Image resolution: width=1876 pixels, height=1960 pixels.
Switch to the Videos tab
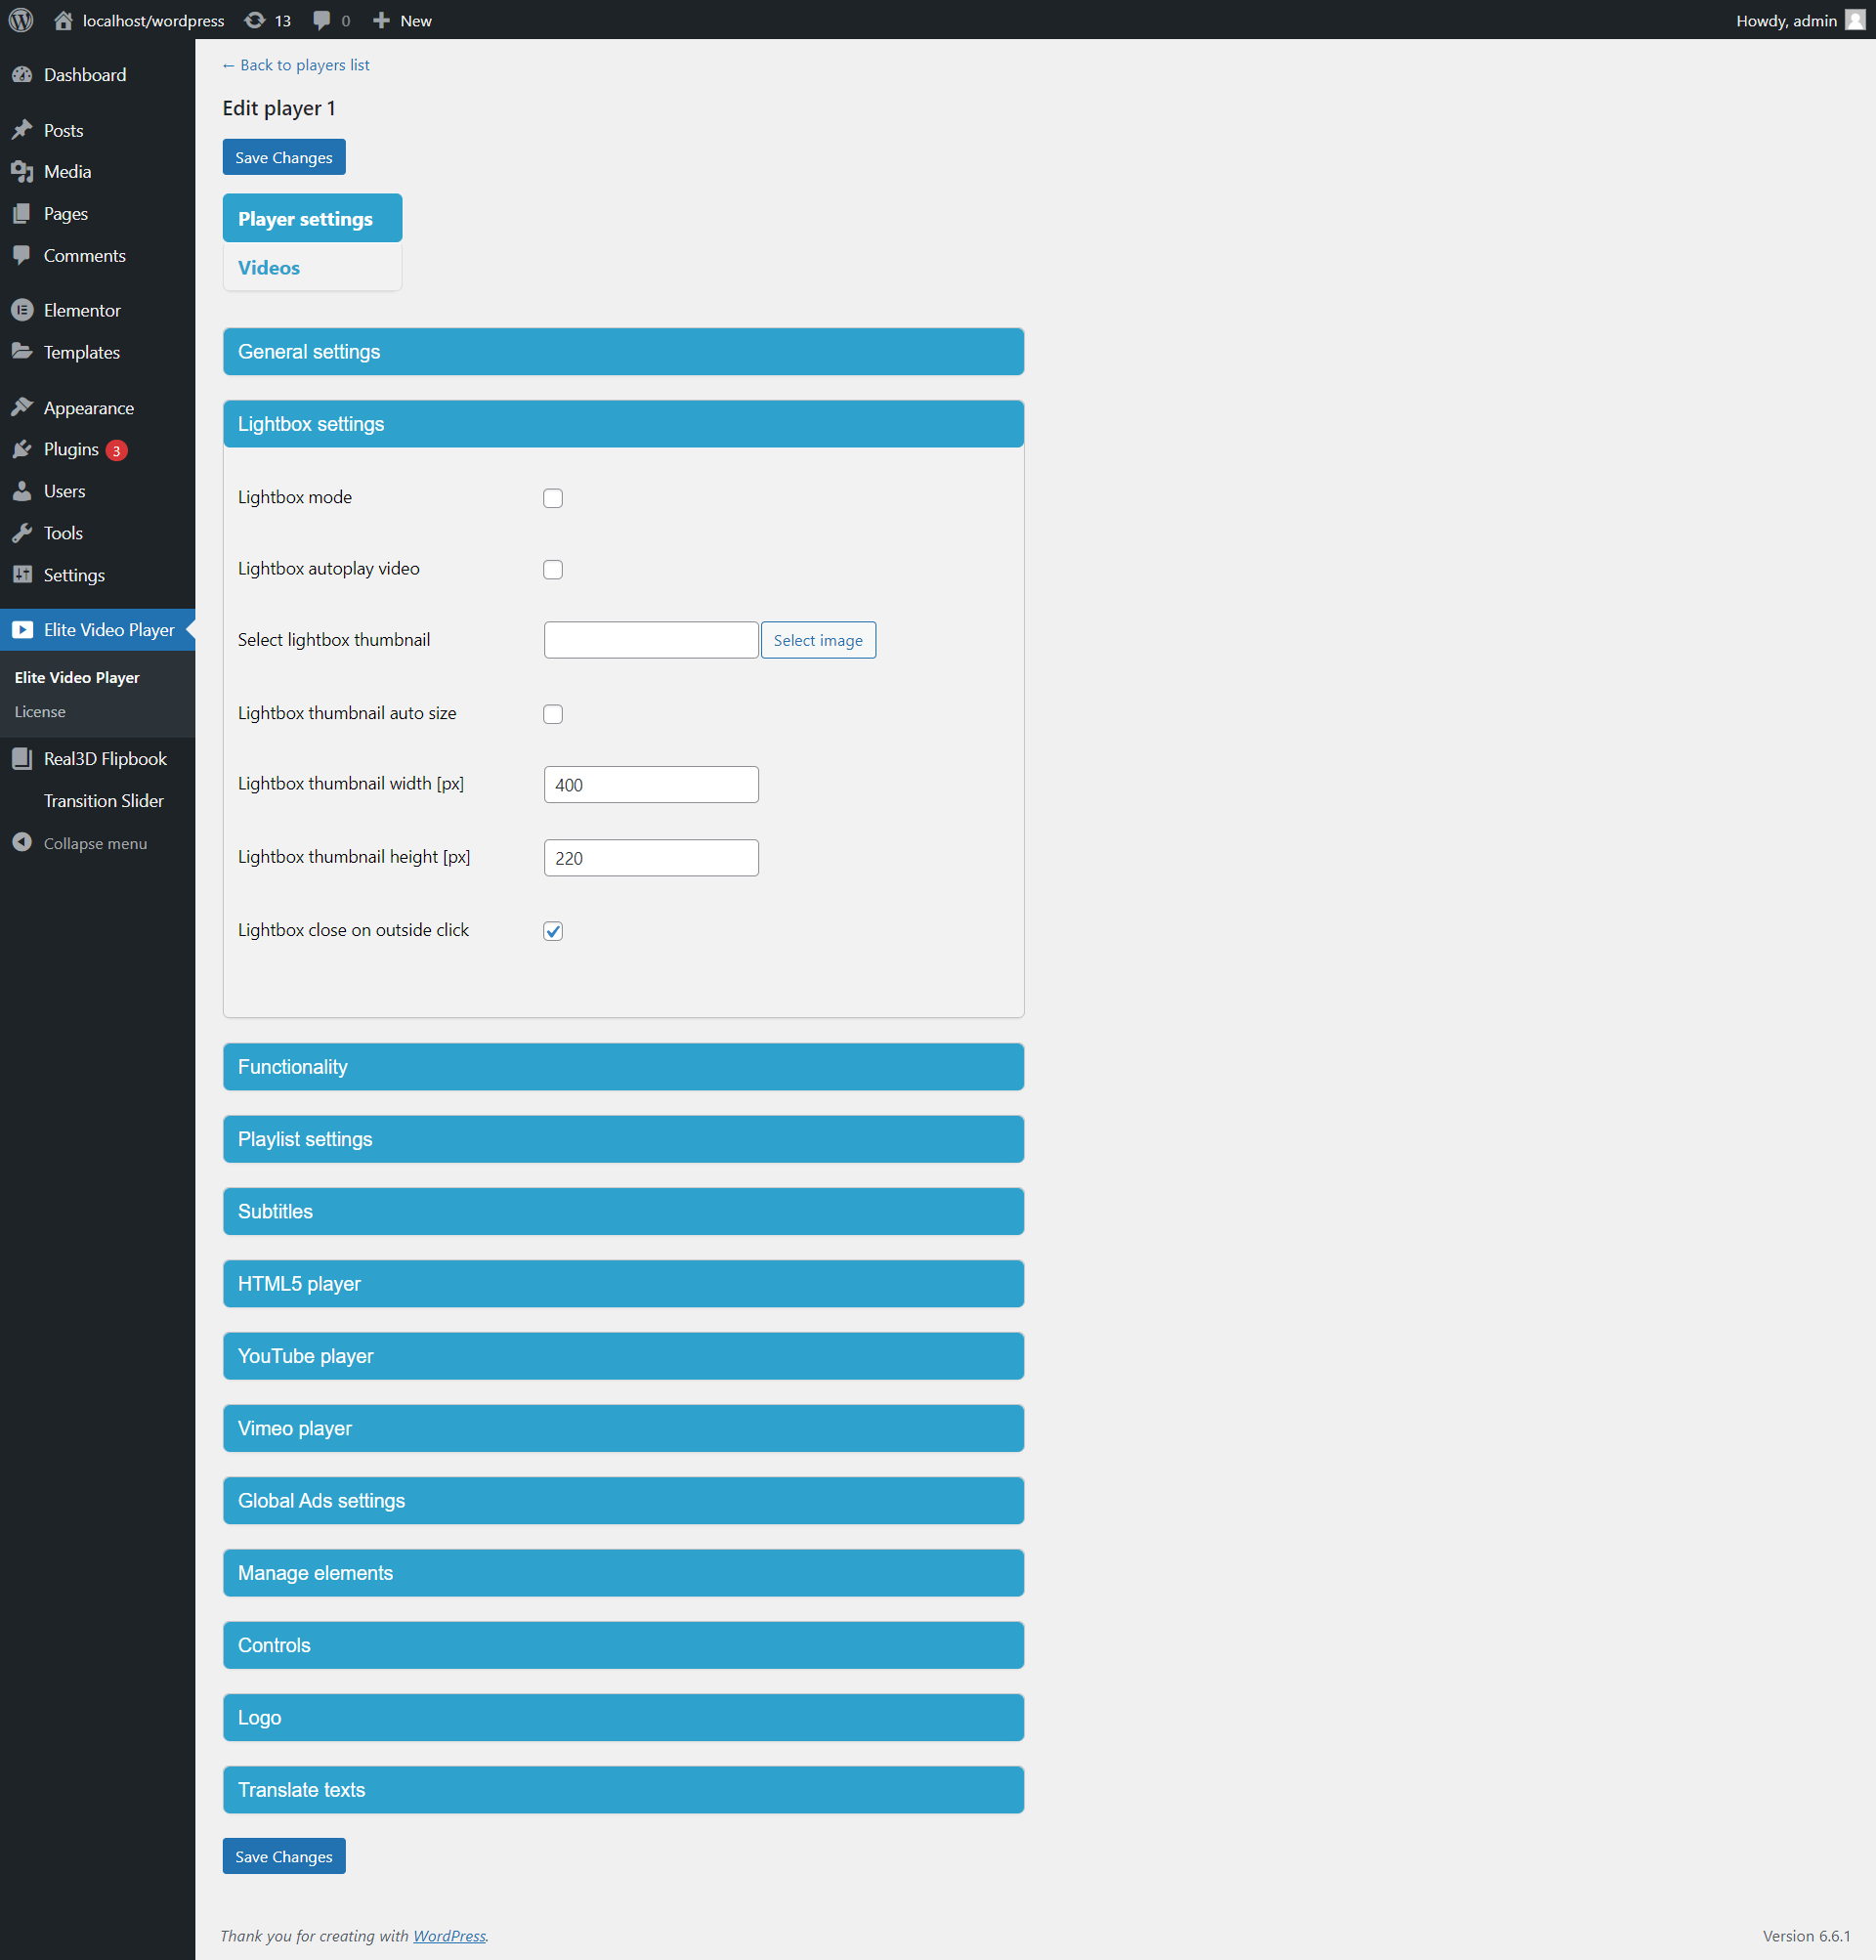coord(269,268)
